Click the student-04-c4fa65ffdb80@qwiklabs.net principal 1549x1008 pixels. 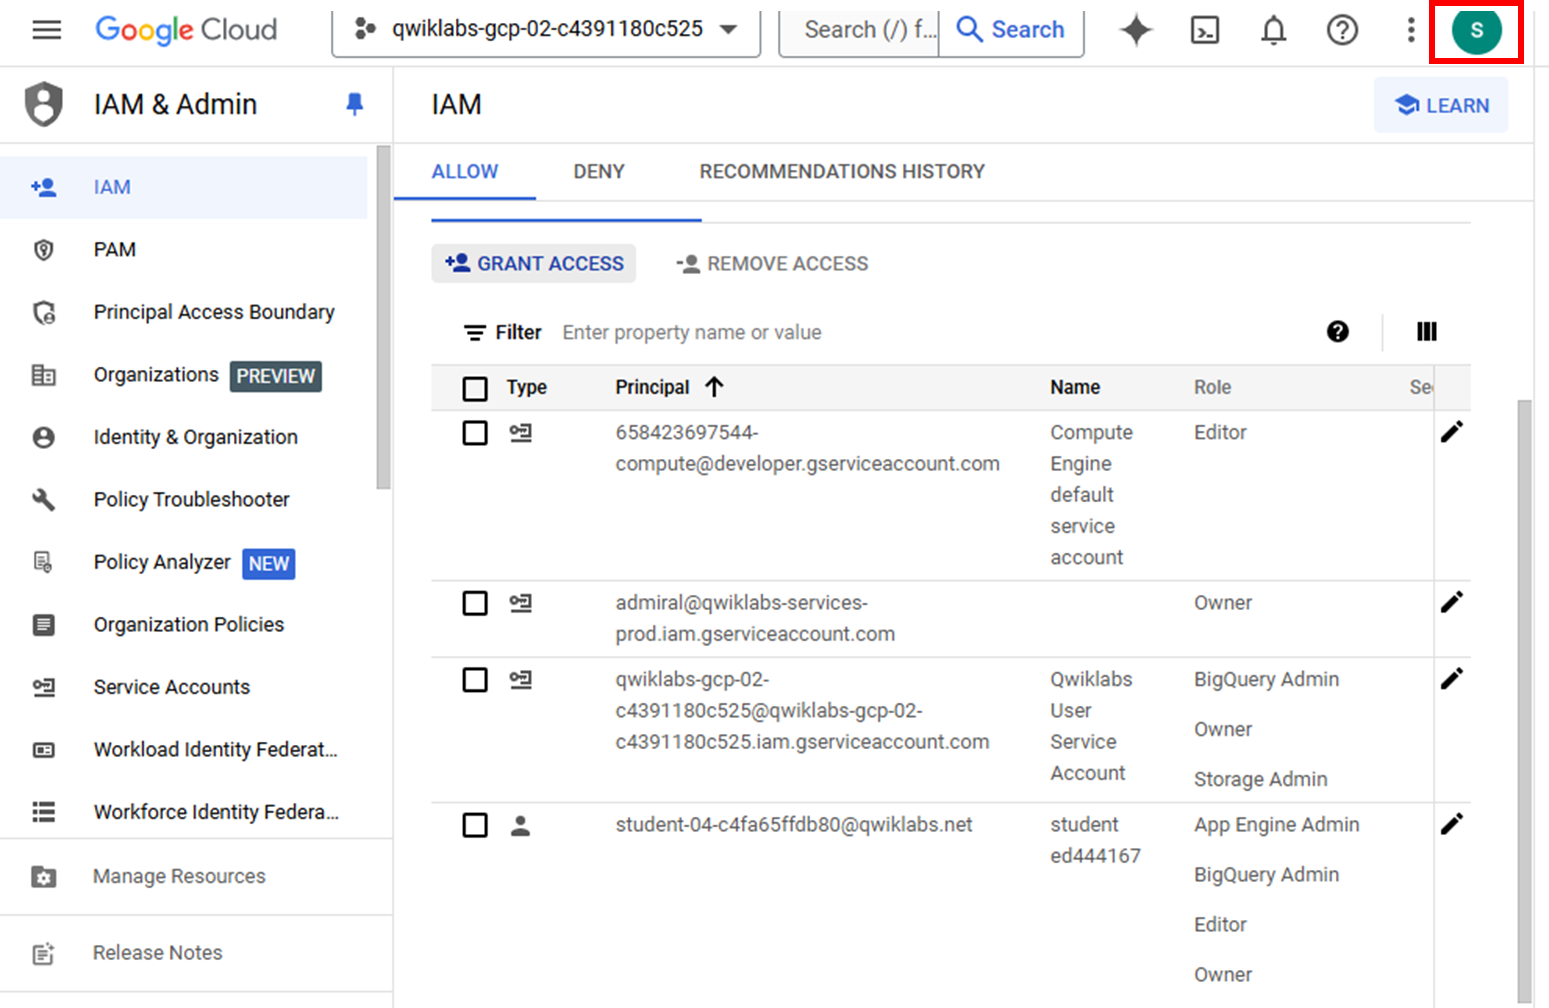tap(794, 825)
